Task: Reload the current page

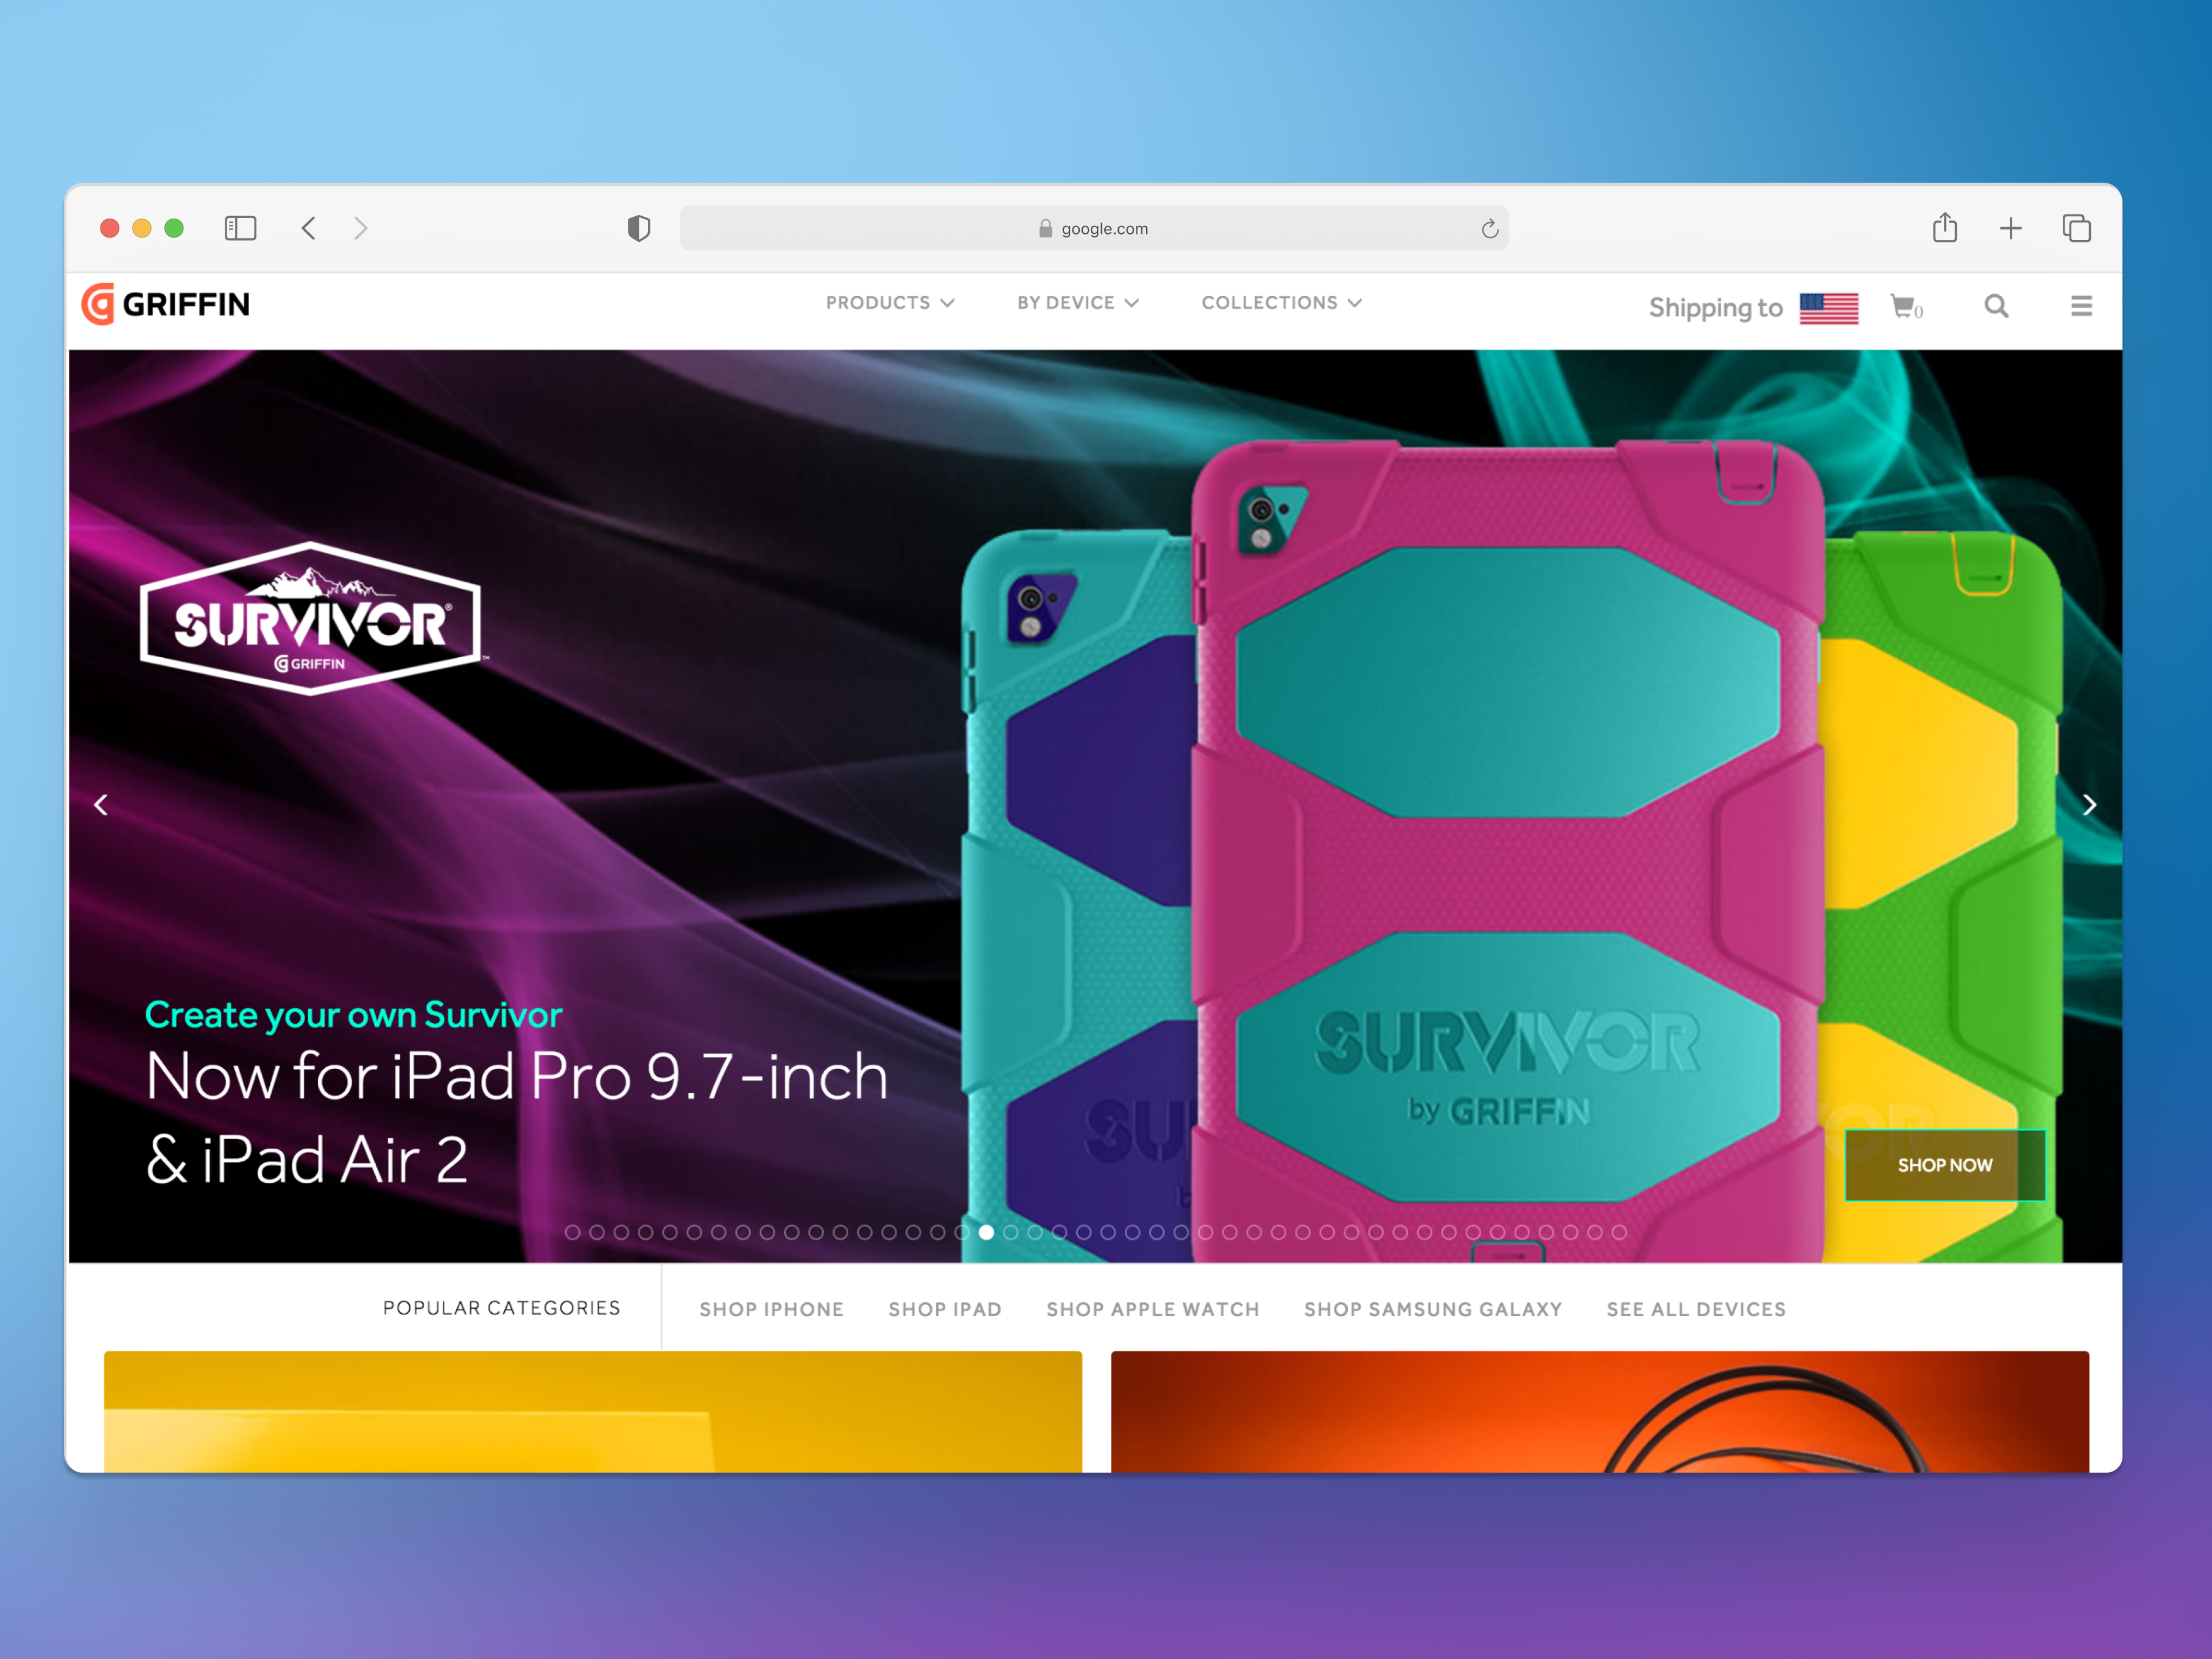Action: [1489, 229]
